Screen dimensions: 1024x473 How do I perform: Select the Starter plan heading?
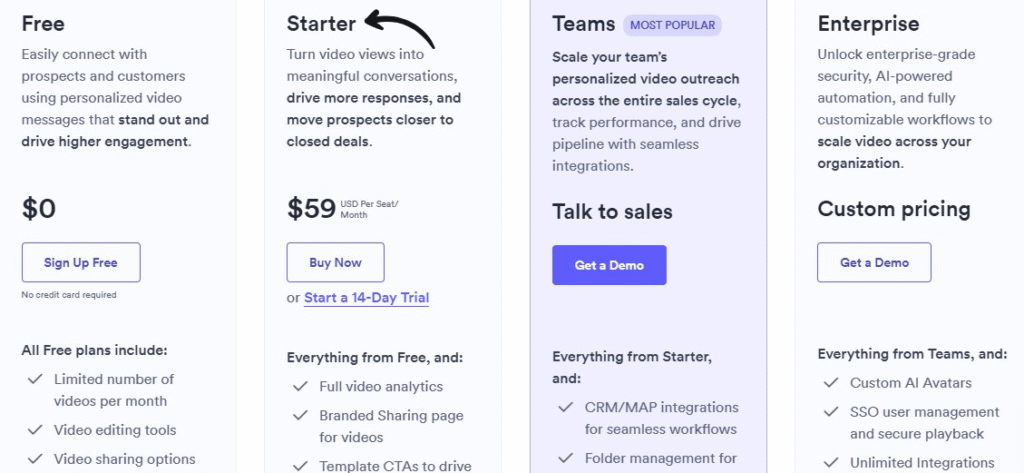tap(321, 23)
